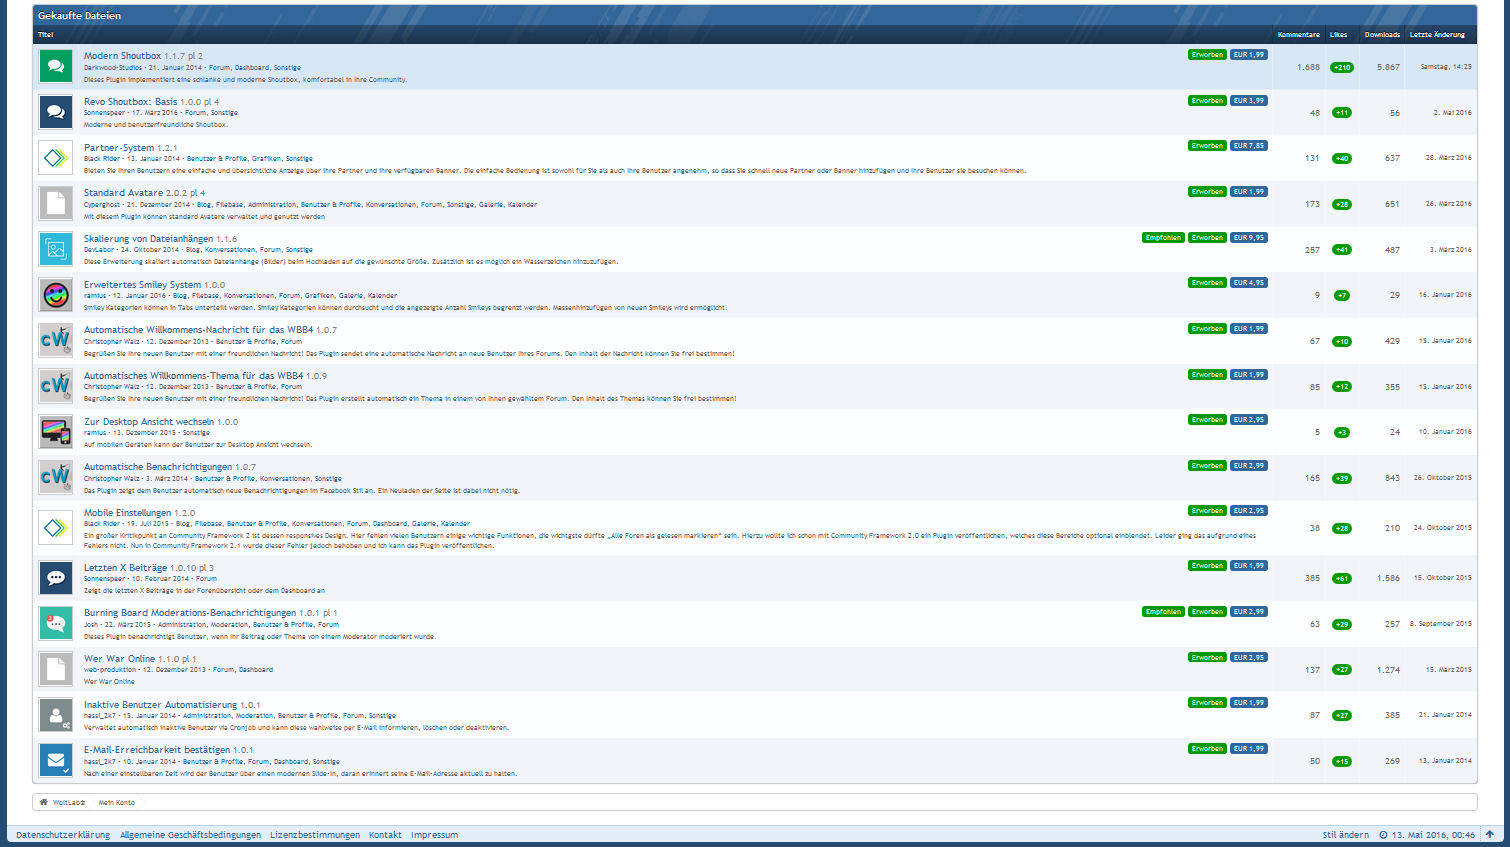This screenshot has width=1510, height=847.
Task: Click the Impressum link in footer
Action: pyautogui.click(x=434, y=835)
